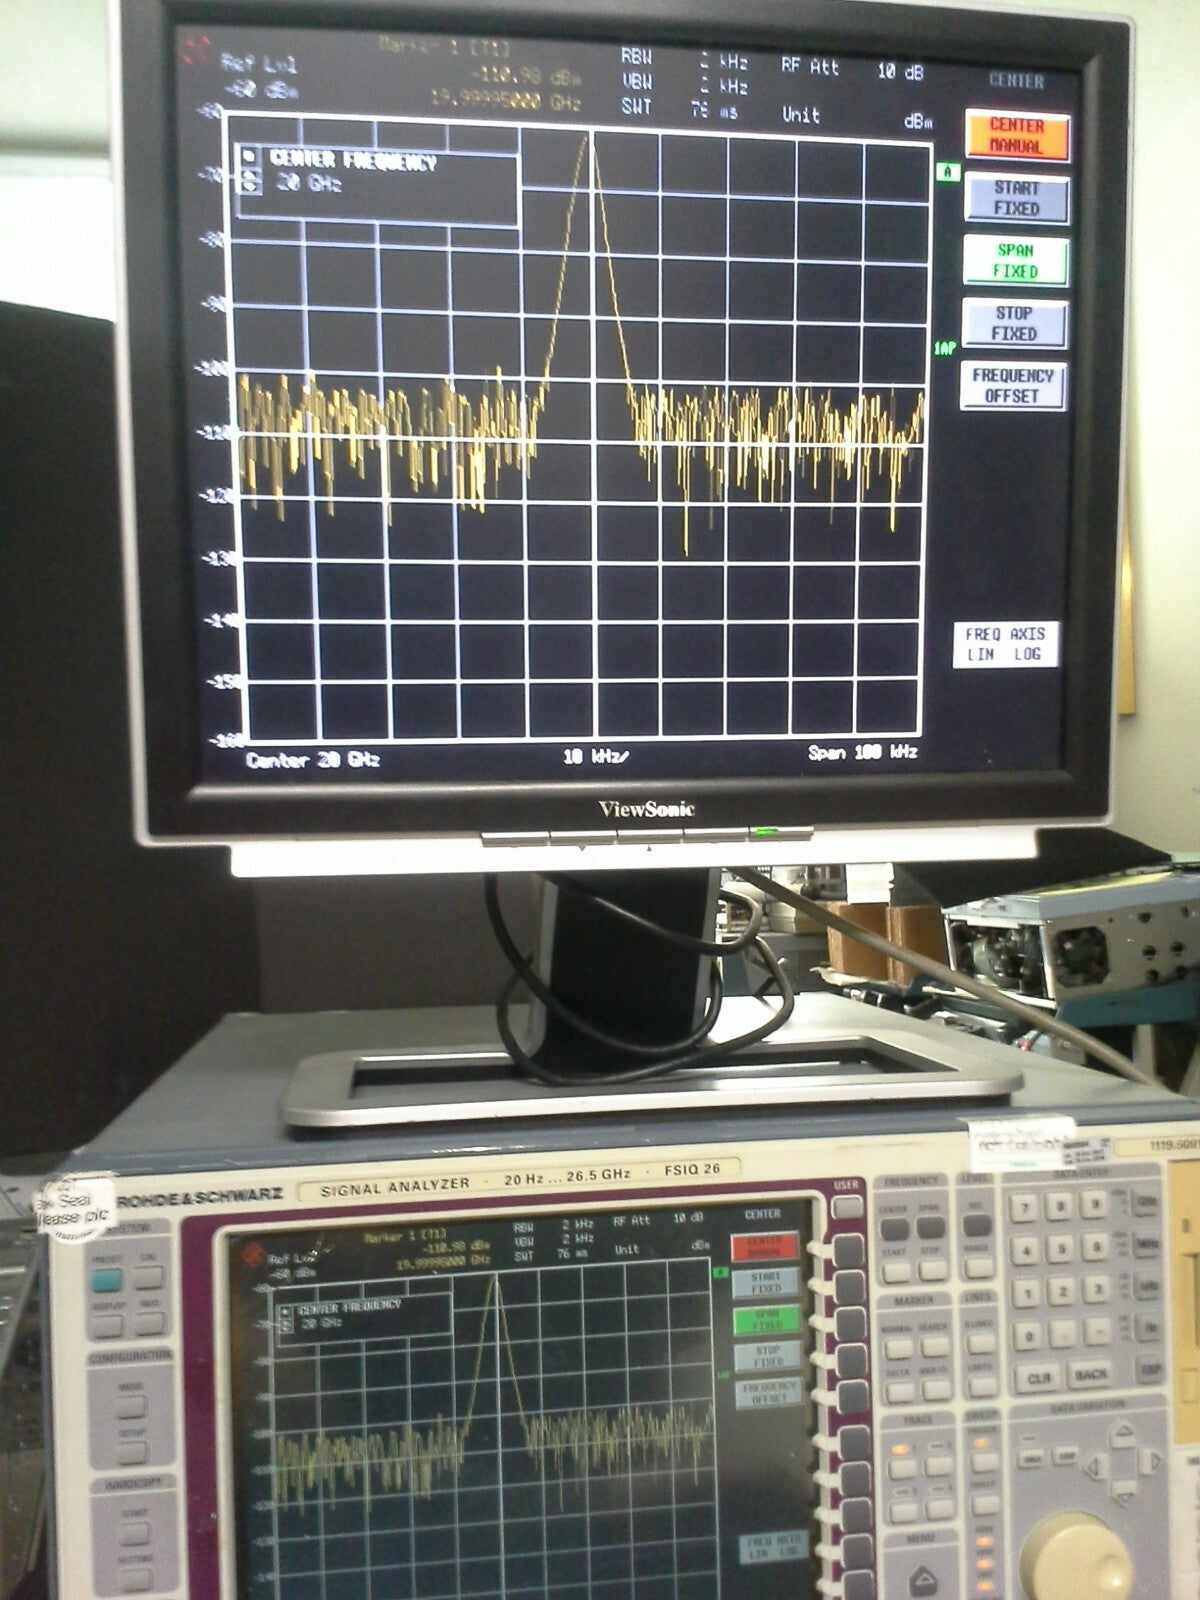Click the down arrow in center frequency box

click(249, 187)
